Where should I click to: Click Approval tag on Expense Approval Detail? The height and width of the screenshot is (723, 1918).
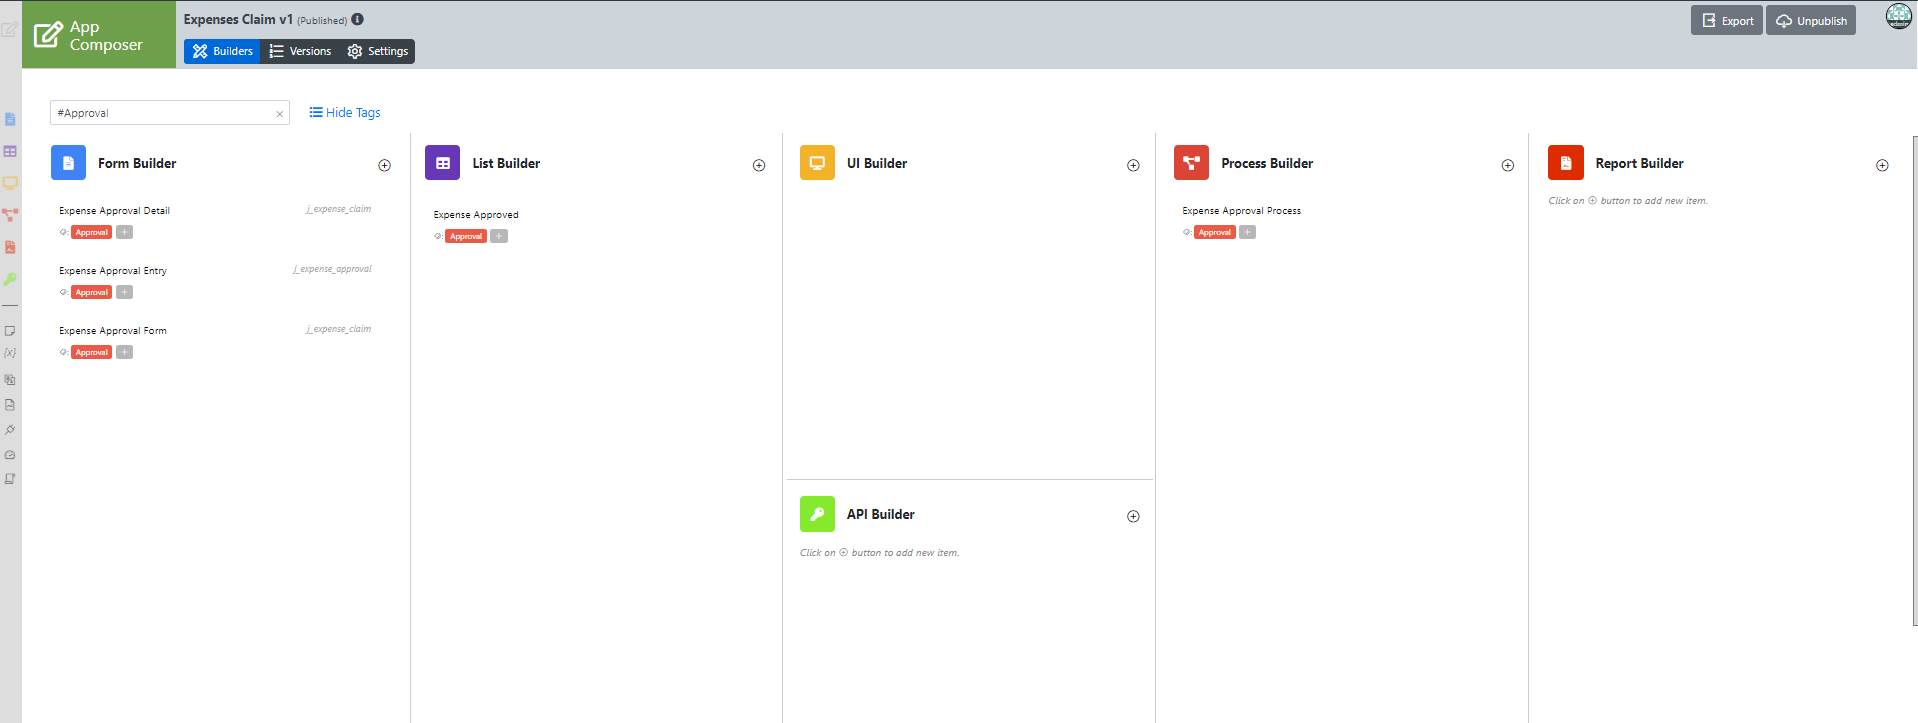coord(92,232)
